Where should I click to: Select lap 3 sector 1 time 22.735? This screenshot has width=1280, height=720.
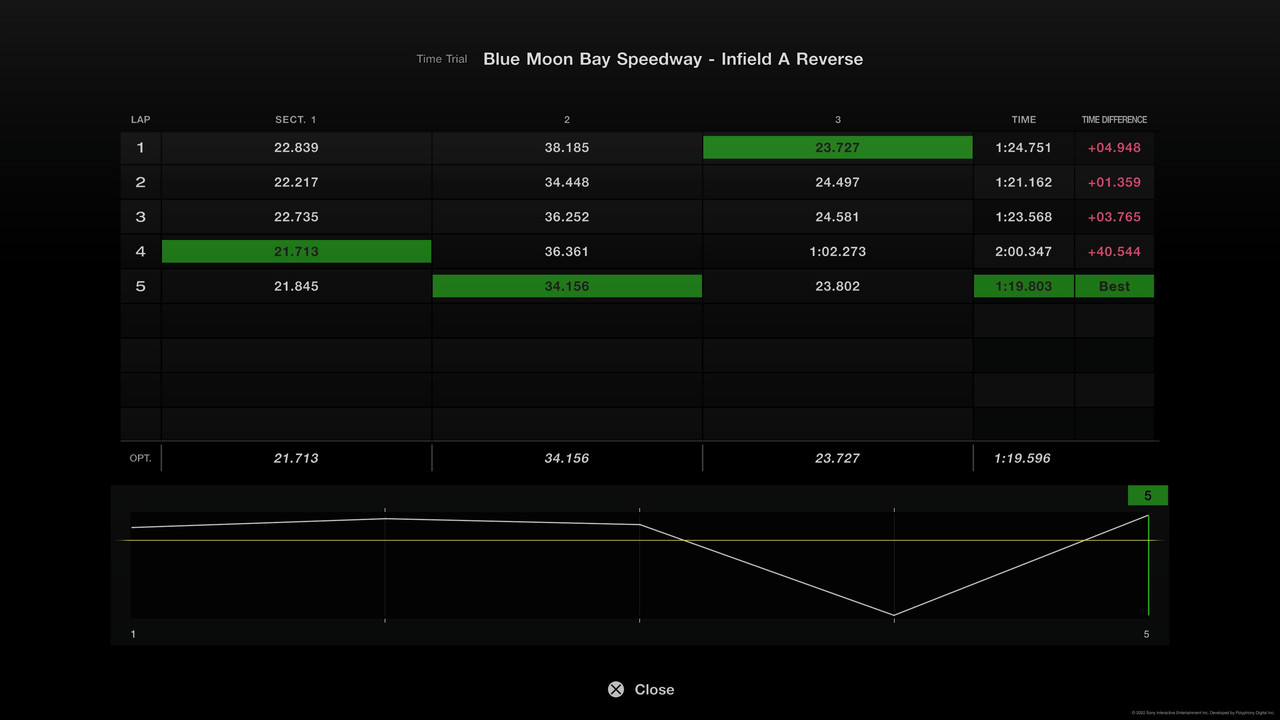point(296,217)
